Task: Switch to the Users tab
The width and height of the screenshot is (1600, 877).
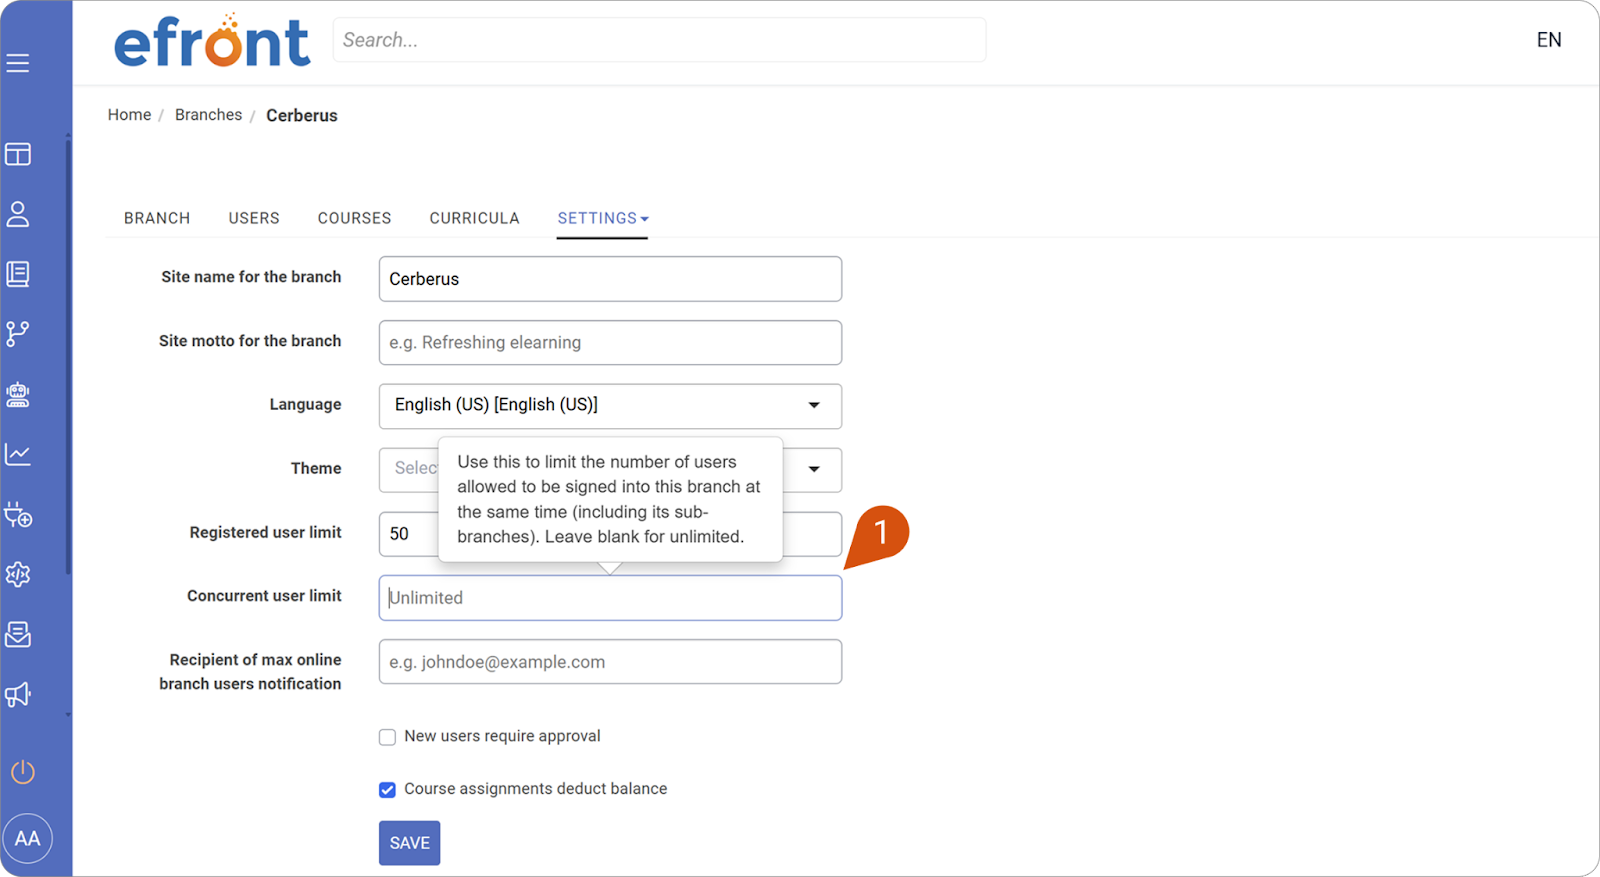Action: click(254, 218)
